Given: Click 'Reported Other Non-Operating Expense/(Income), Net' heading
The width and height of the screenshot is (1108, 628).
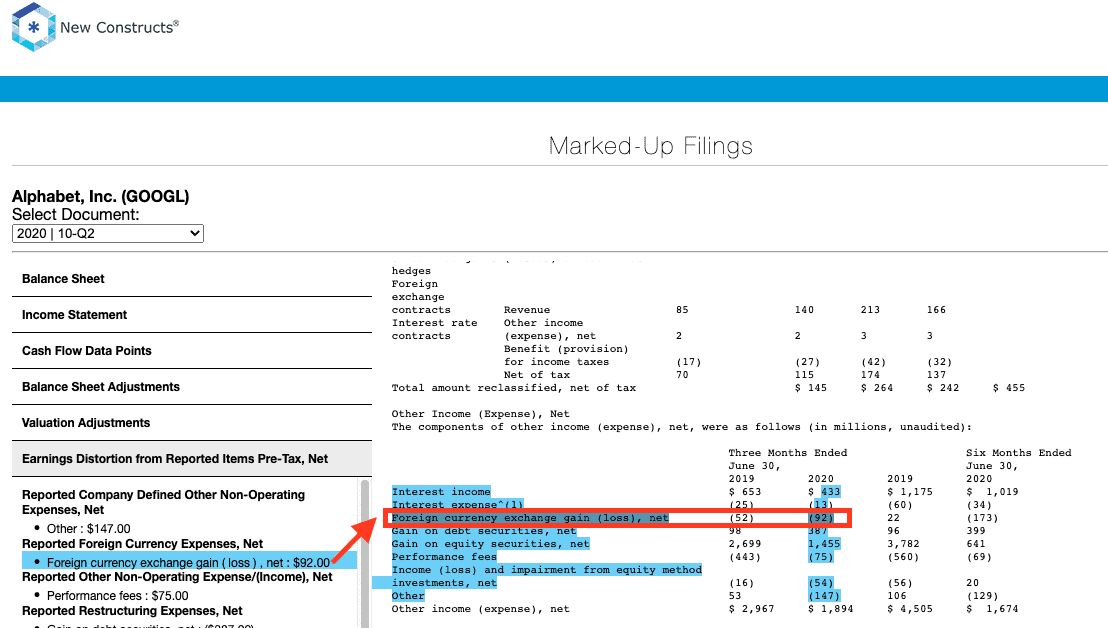Looking at the screenshot, I should [177, 577].
